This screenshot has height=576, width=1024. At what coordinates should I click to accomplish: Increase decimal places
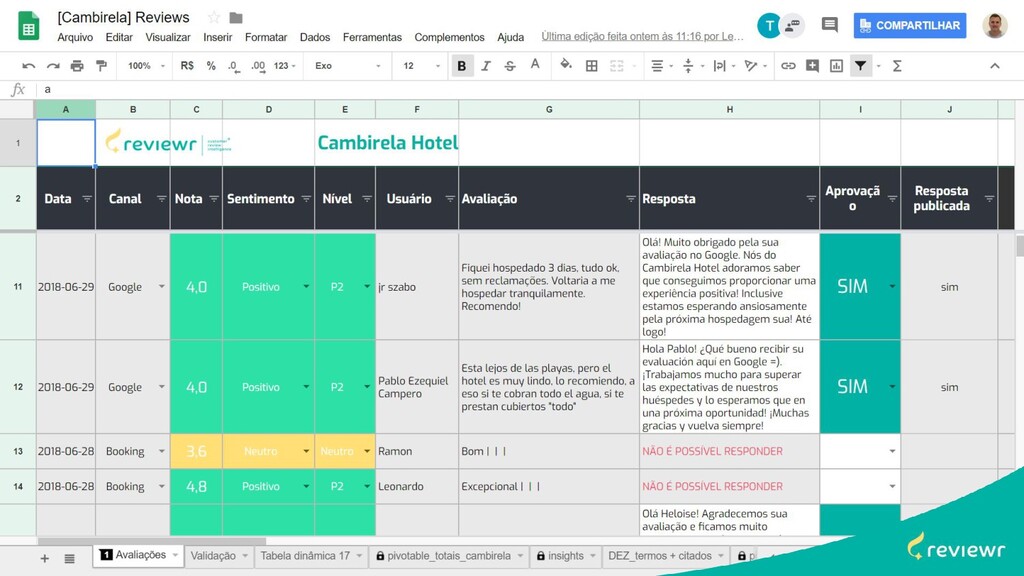(x=259, y=66)
